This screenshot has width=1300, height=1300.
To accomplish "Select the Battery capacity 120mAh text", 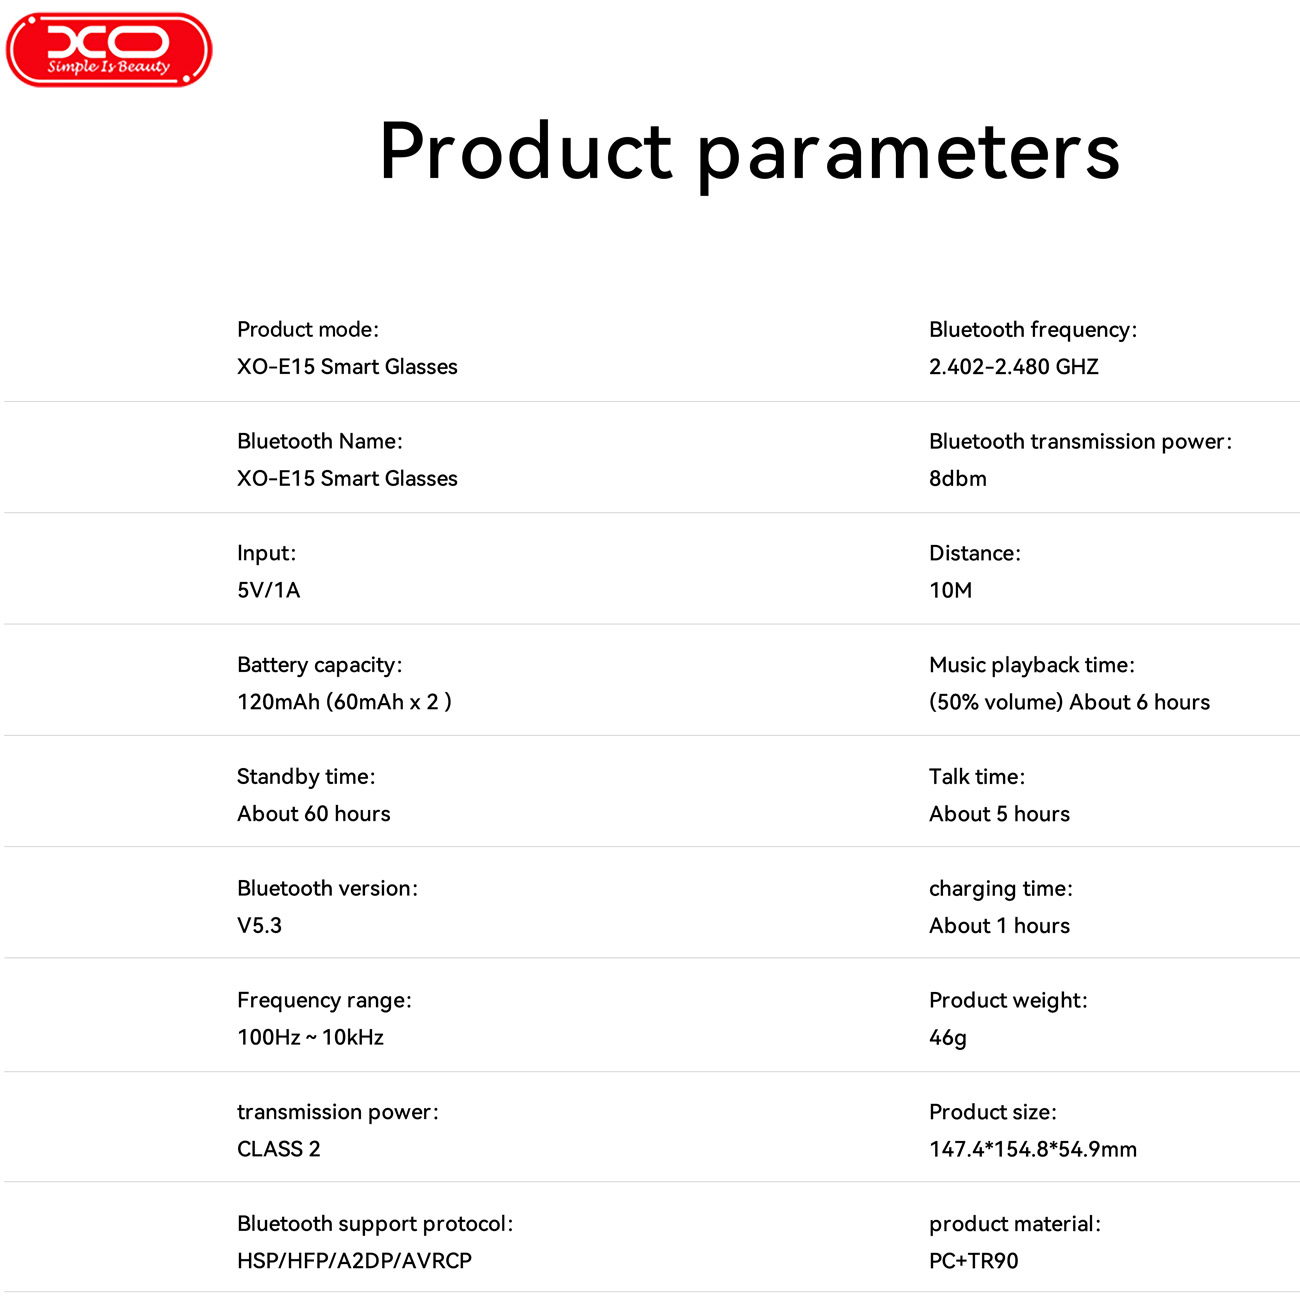I will tap(344, 702).
